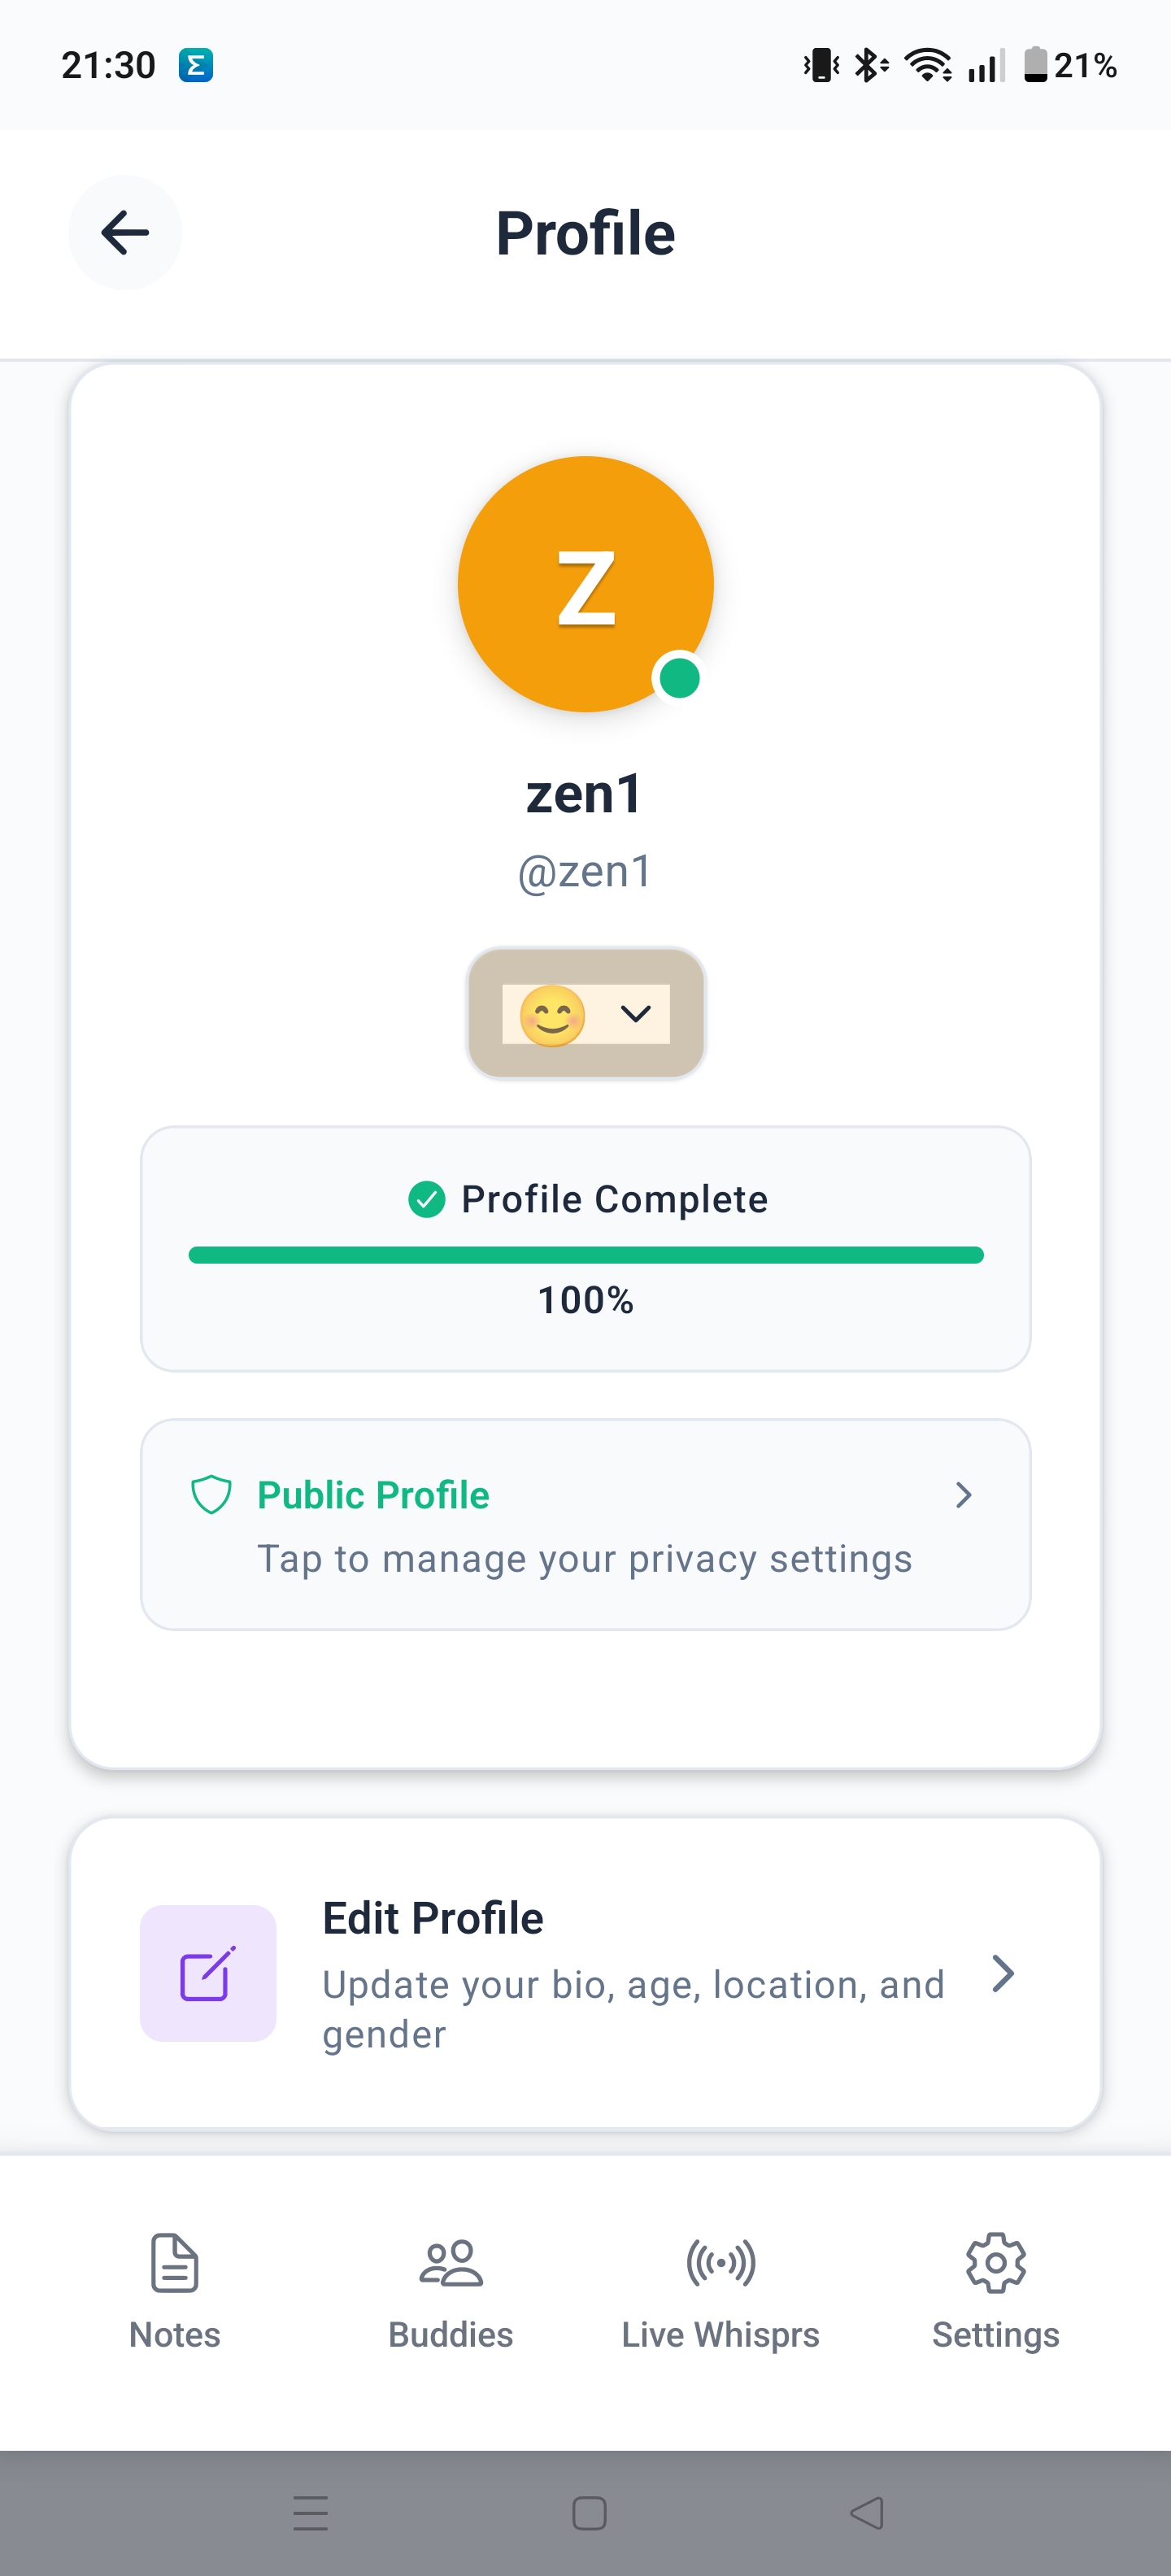The image size is (1171, 2576).
Task: Expand Public Profile privacy chevron
Action: 963,1495
